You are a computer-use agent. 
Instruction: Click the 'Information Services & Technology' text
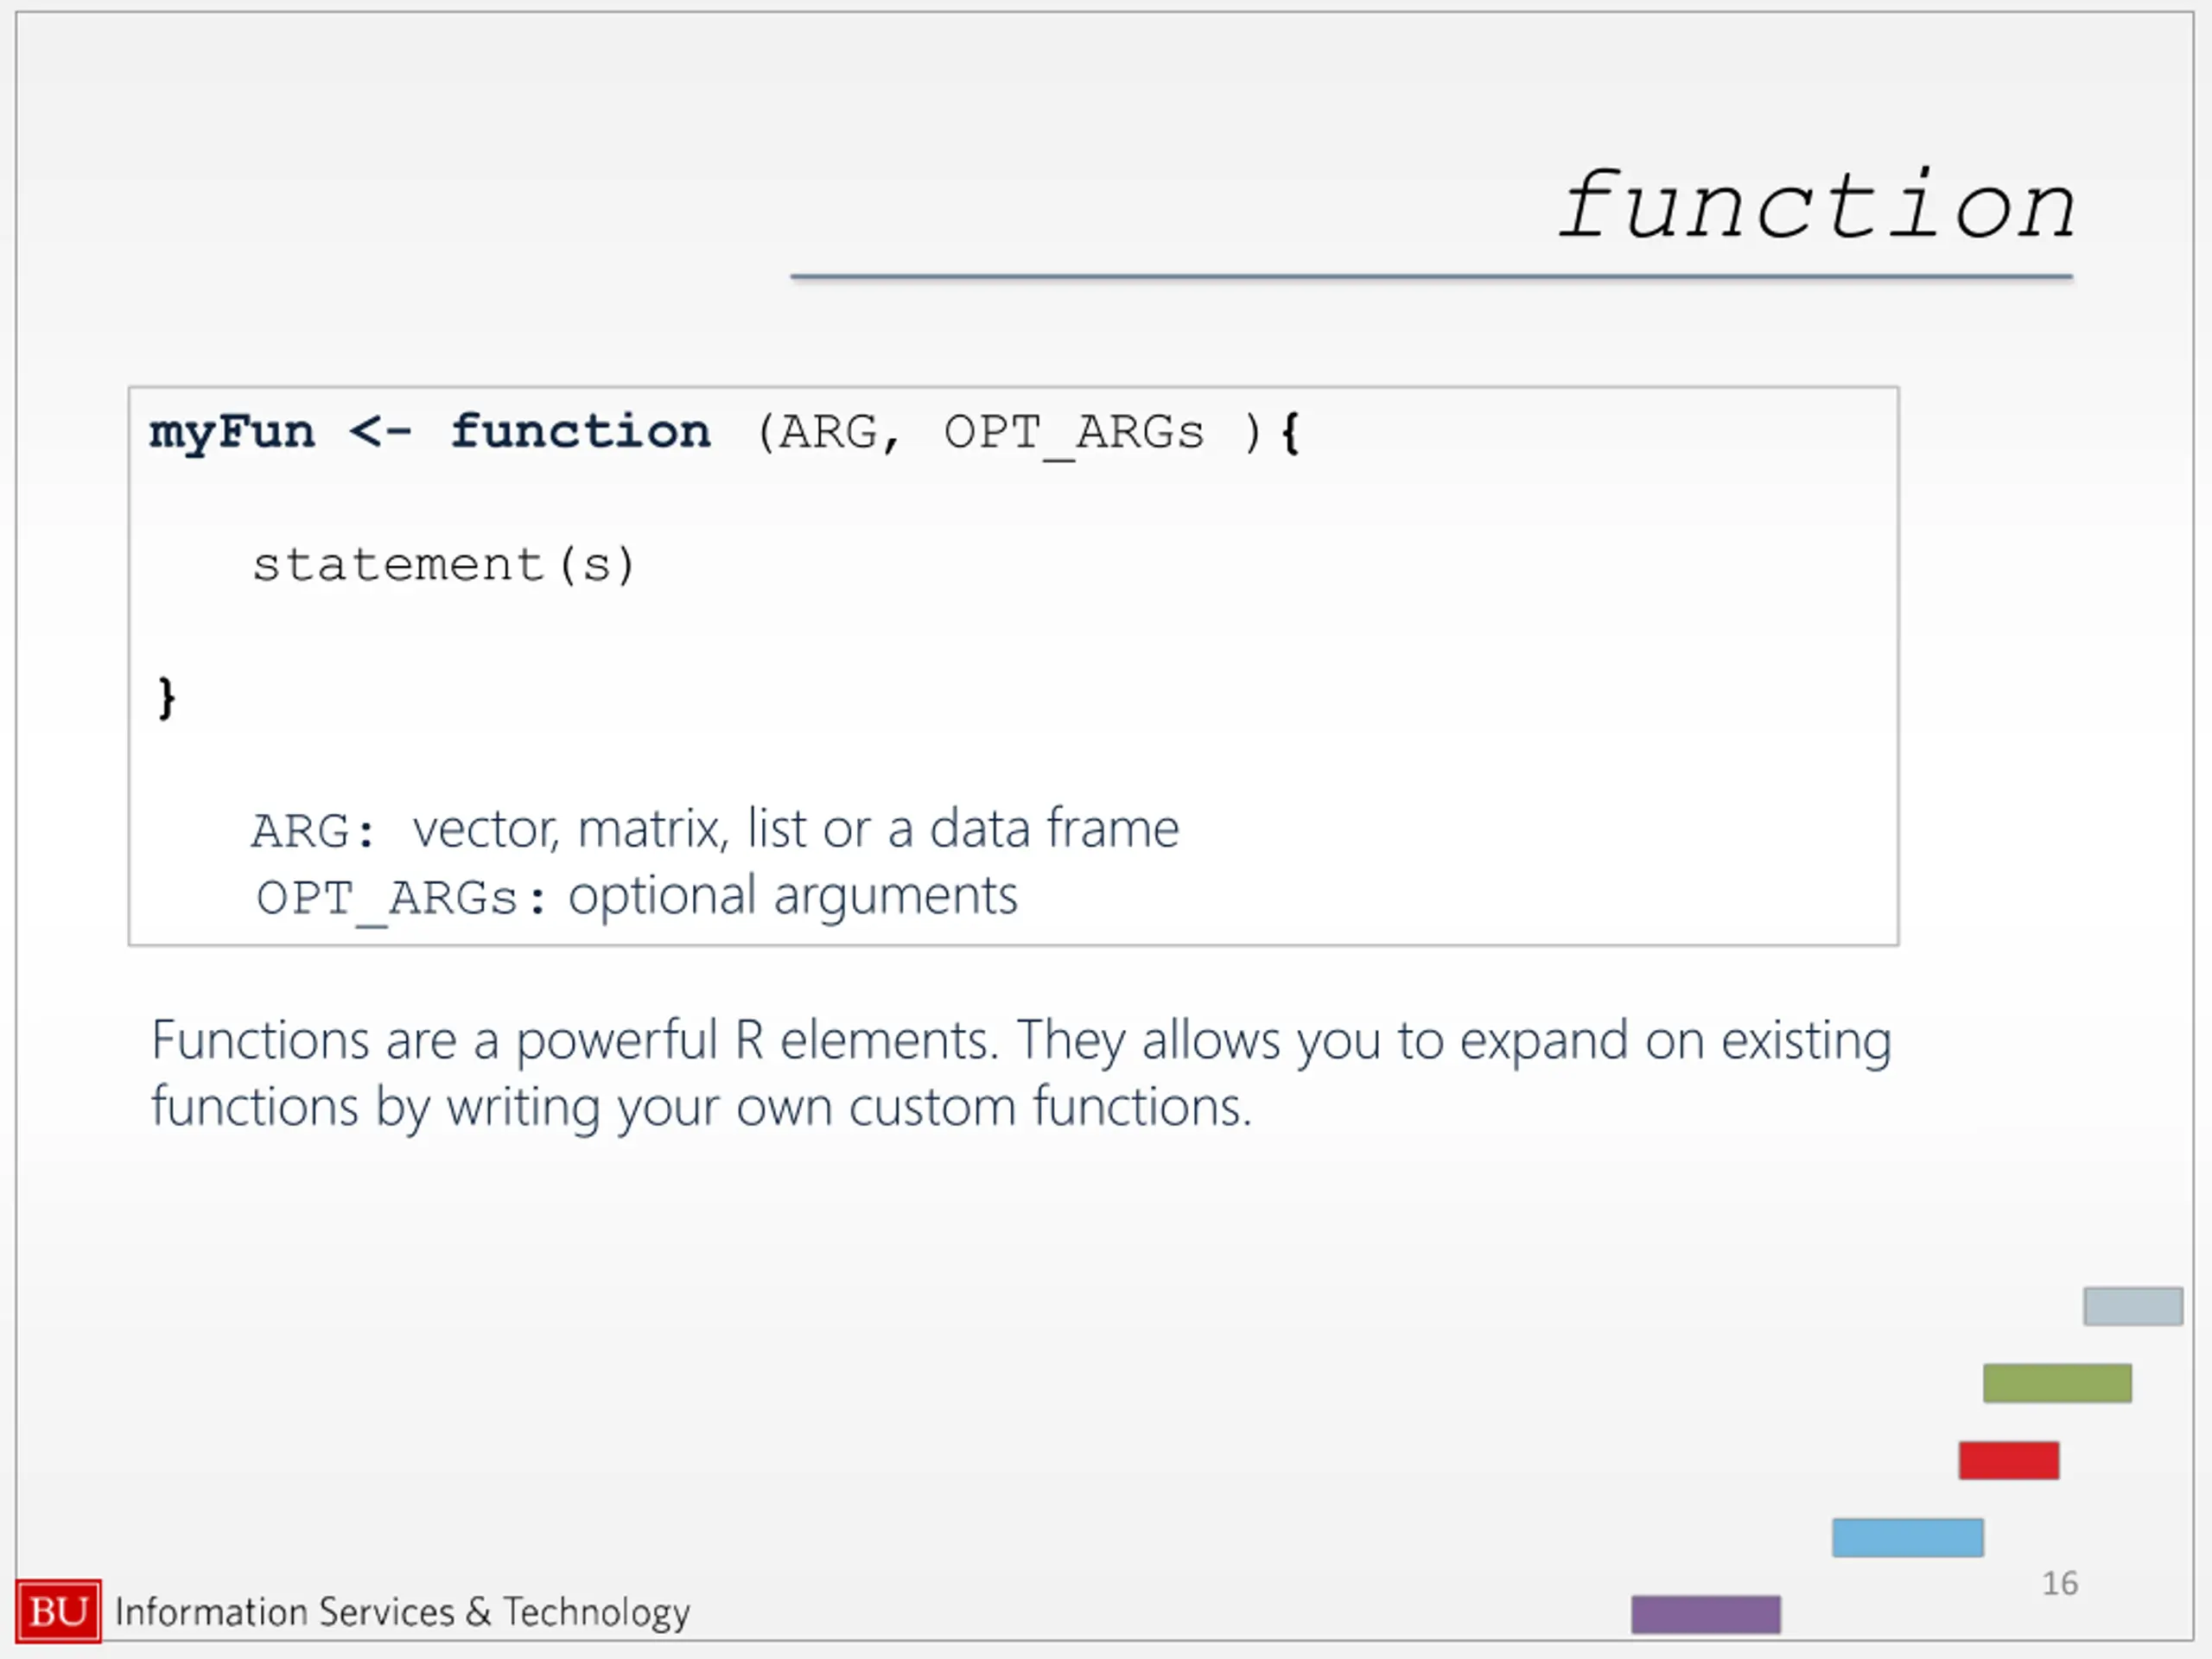coord(402,1613)
